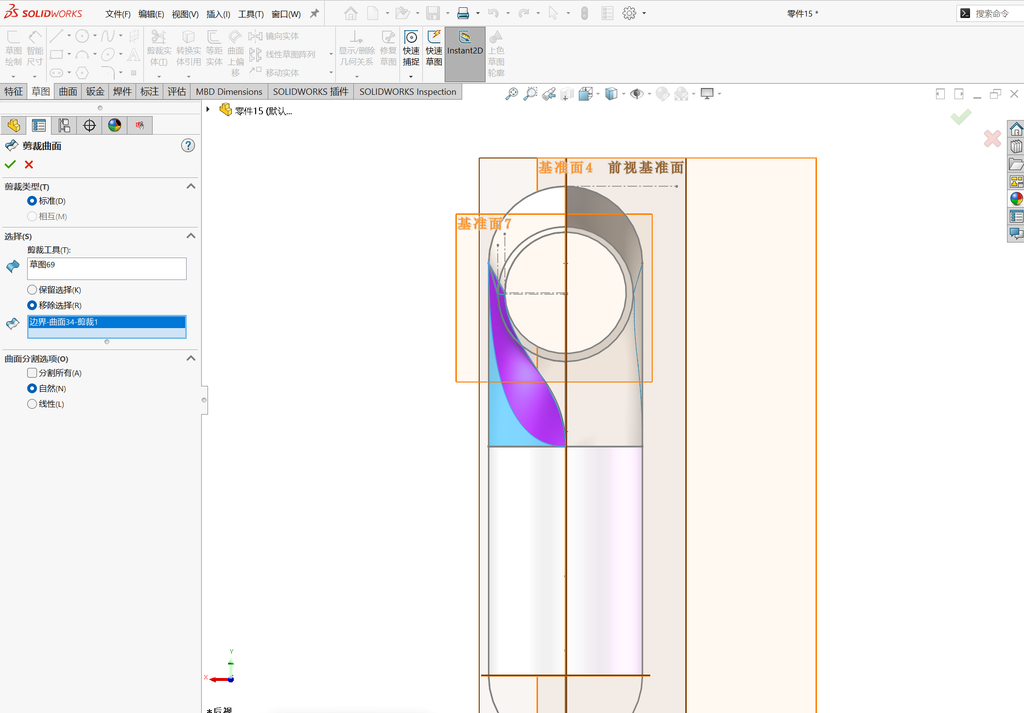
Task: Open Hide/Show Items dropdown arrow
Action: pos(649,94)
